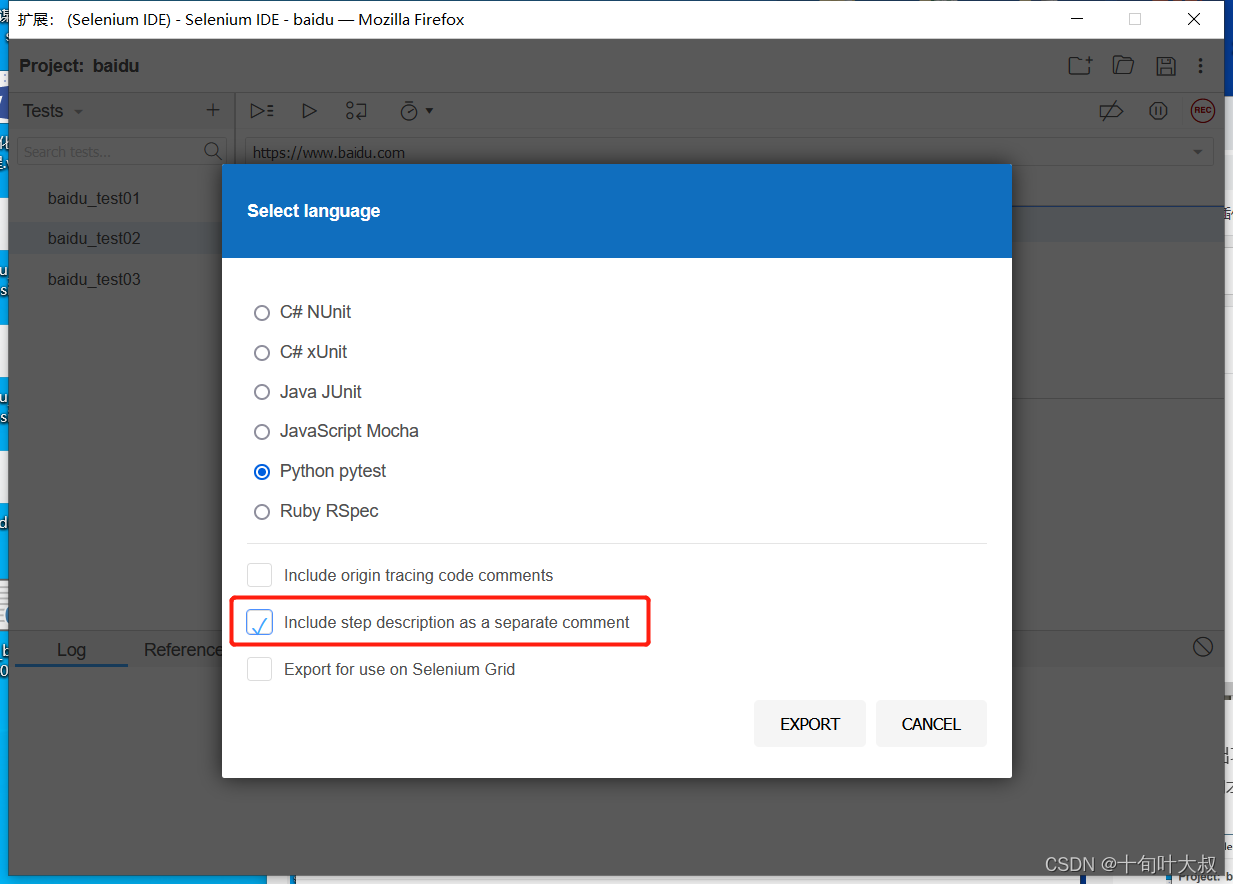Select the Python pytest radio option
1233x884 pixels.
coord(262,471)
